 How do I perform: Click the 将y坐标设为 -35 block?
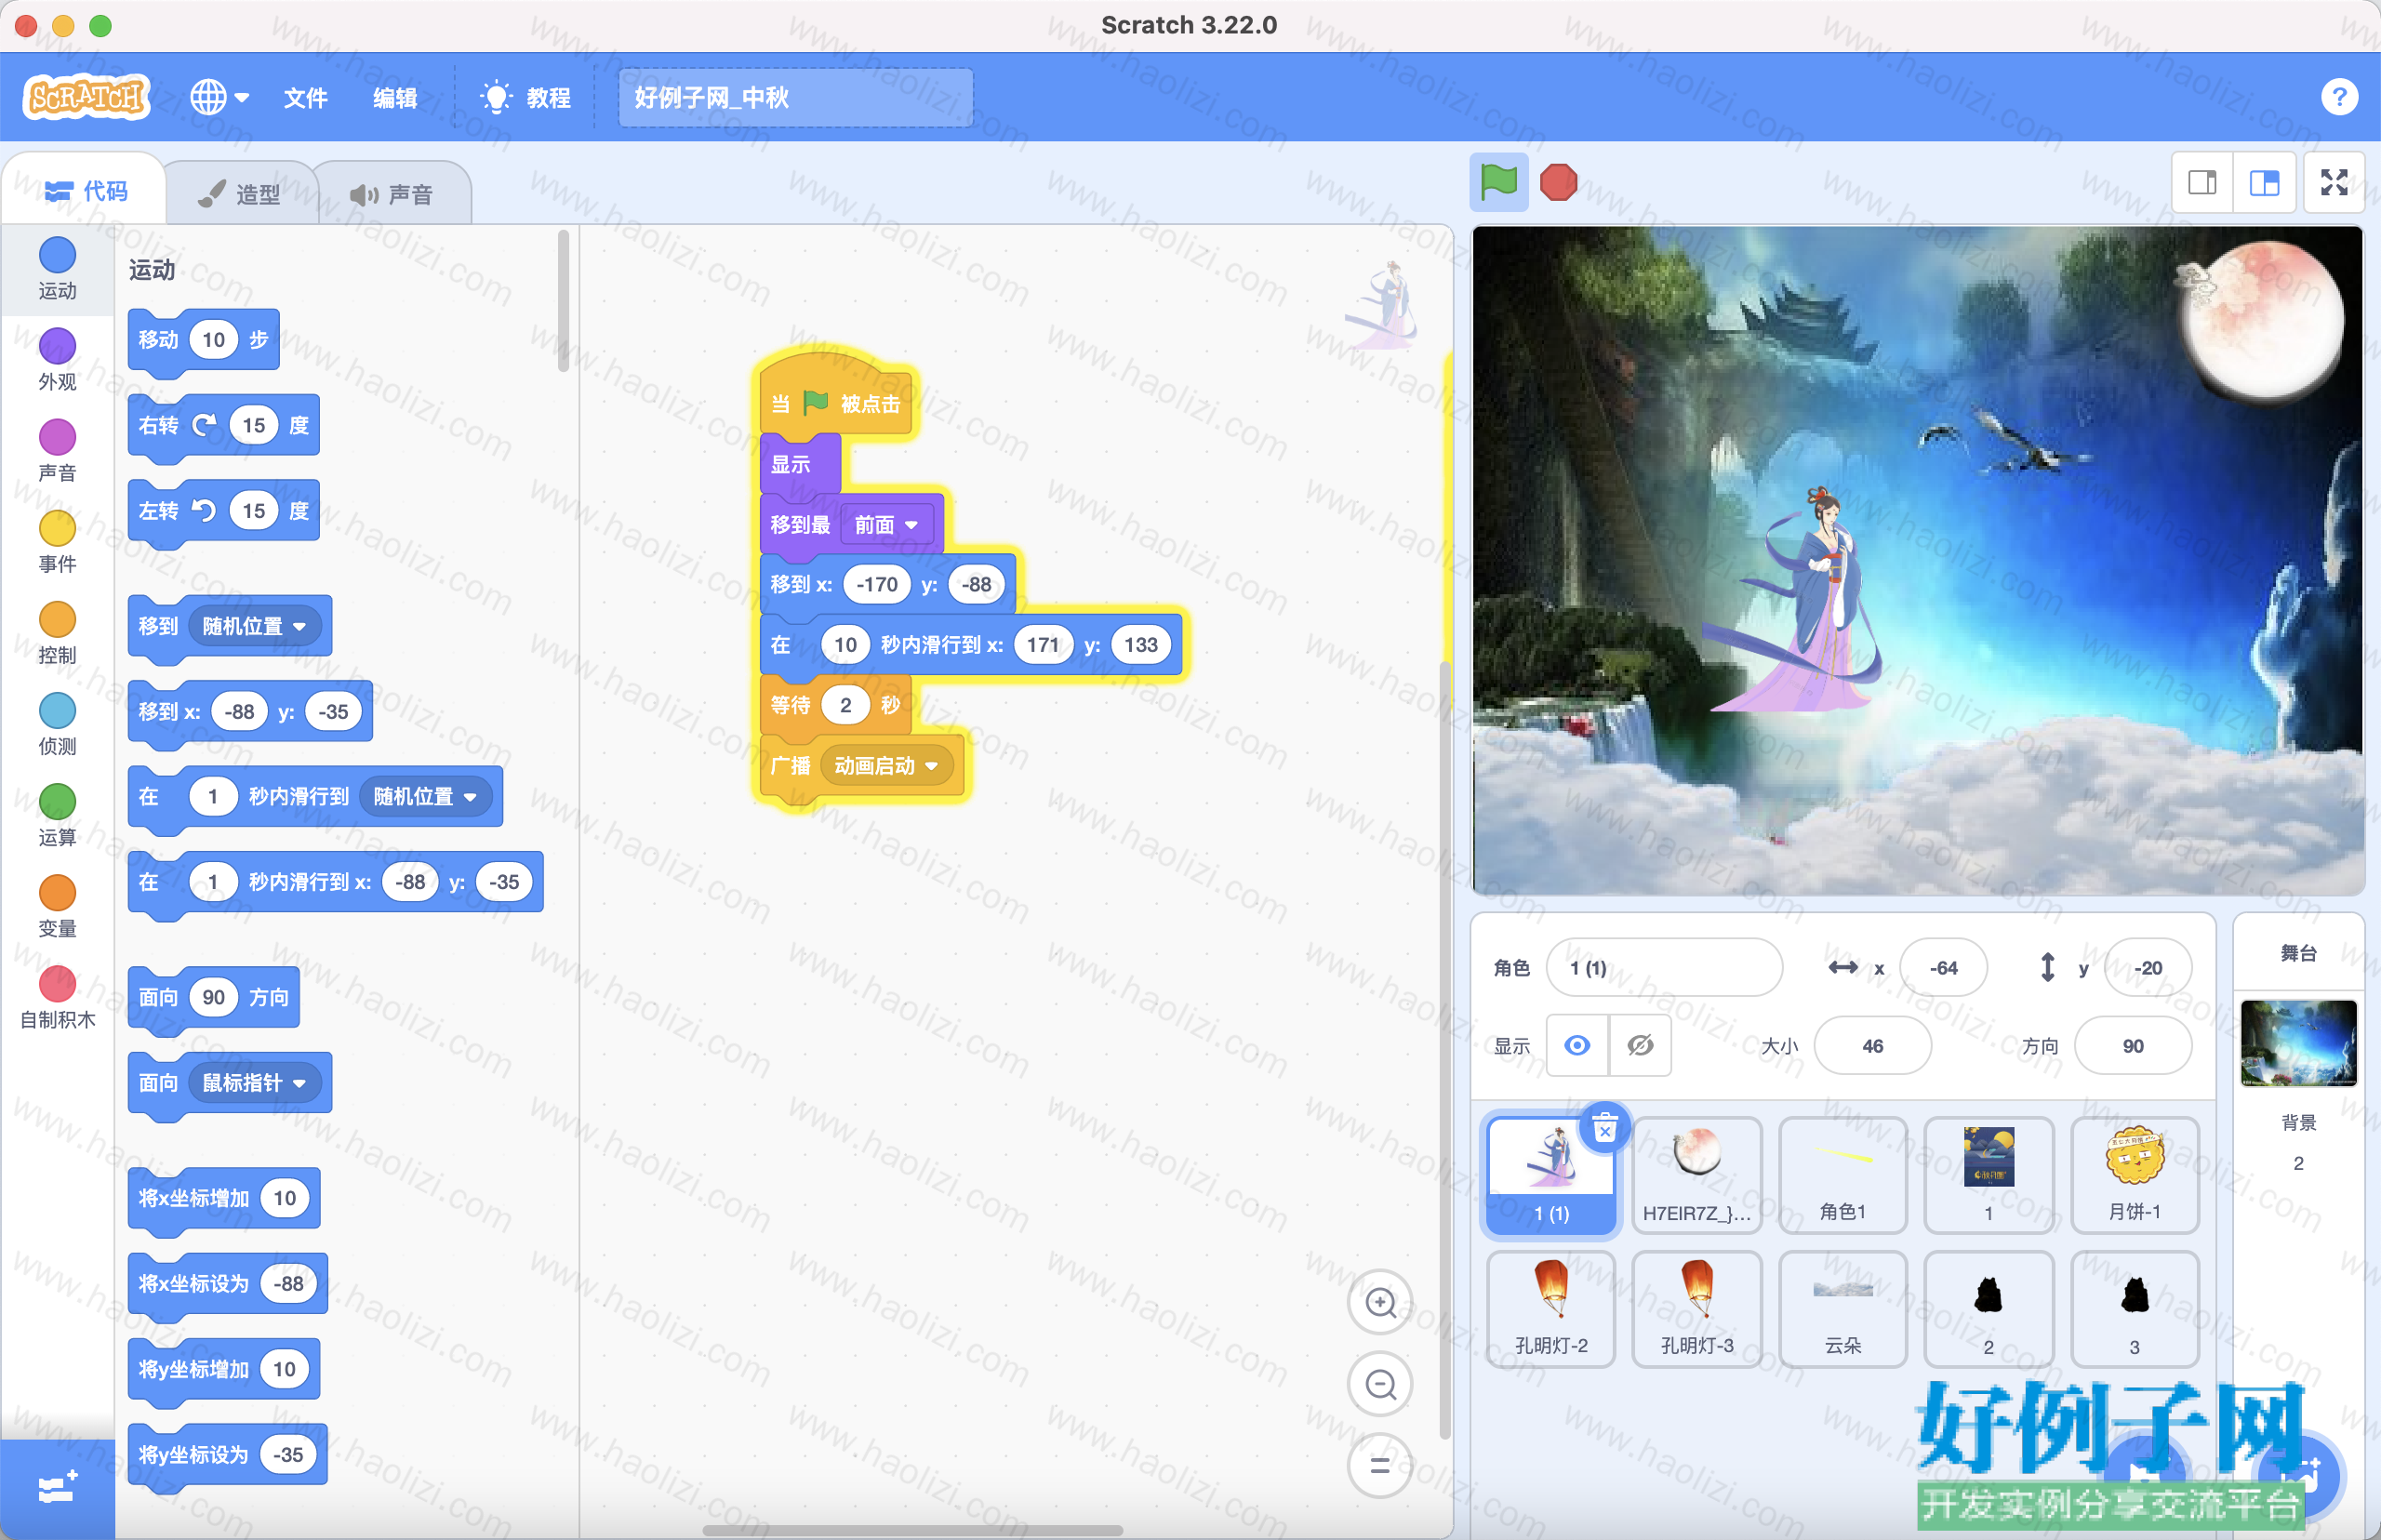[x=228, y=1454]
